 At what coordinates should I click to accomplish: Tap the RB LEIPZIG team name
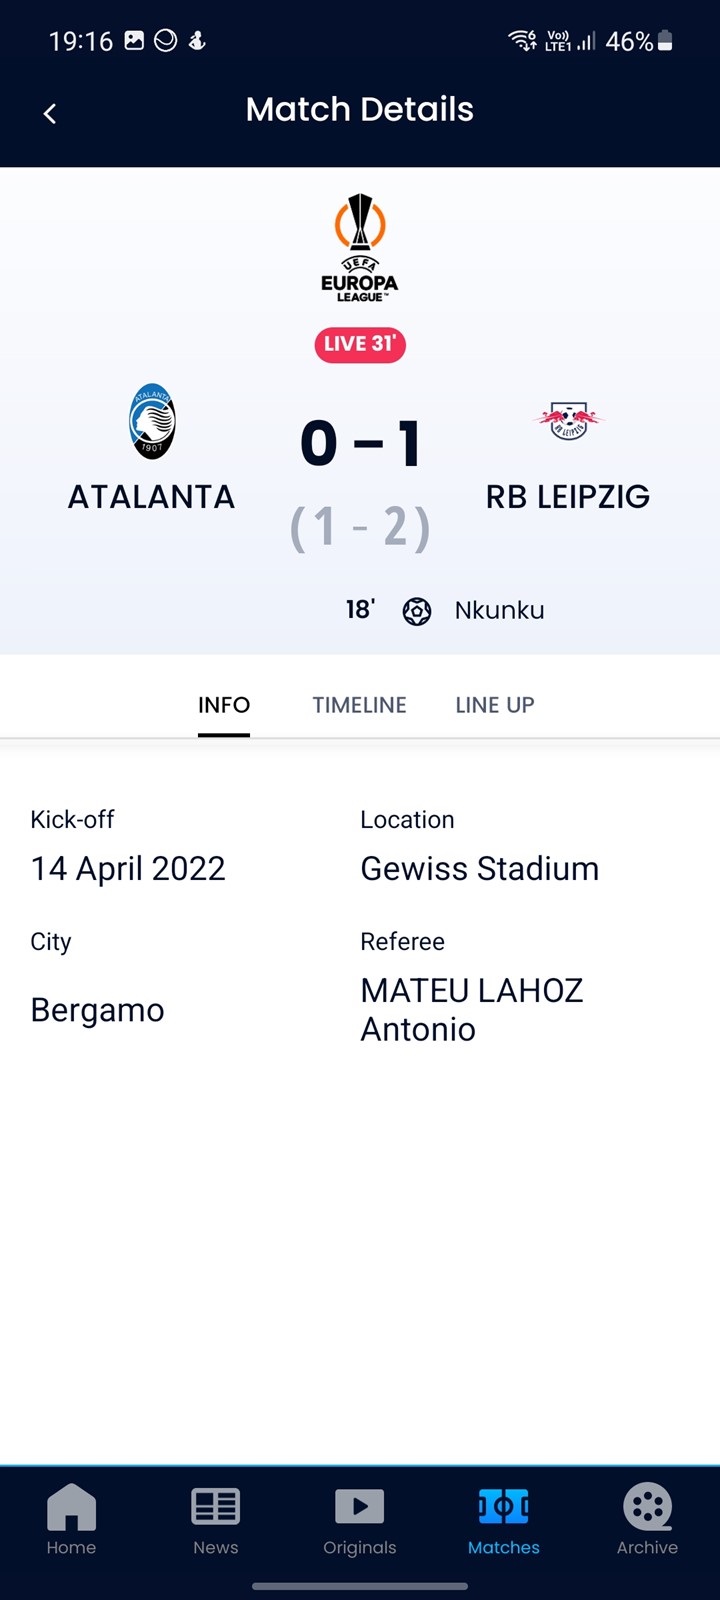coord(568,497)
